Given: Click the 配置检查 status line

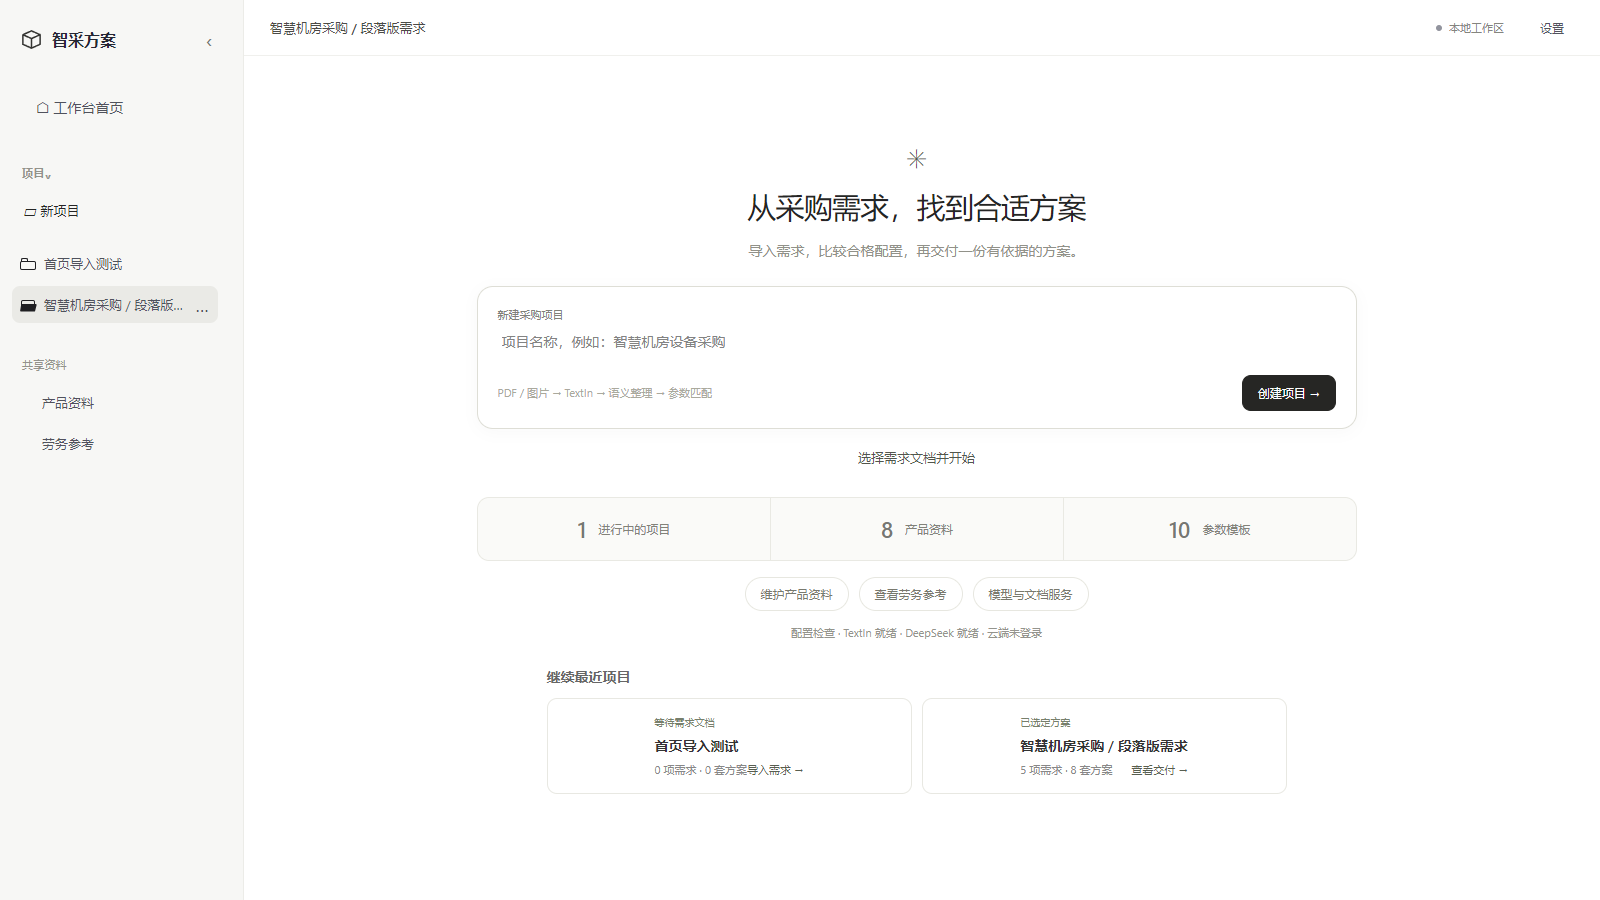Looking at the screenshot, I should click(x=916, y=633).
